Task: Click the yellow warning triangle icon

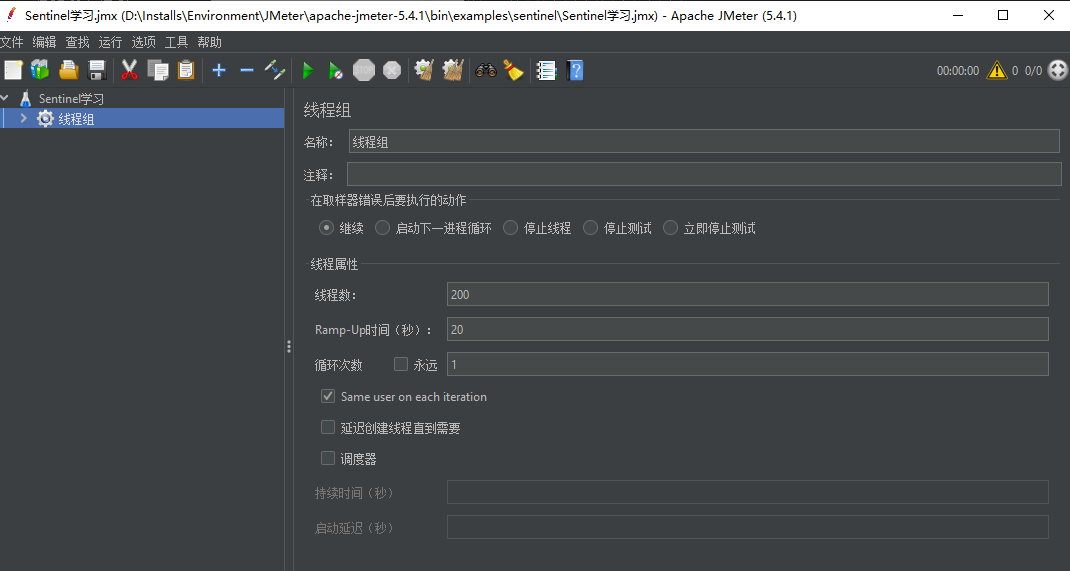Action: pyautogui.click(x=996, y=70)
